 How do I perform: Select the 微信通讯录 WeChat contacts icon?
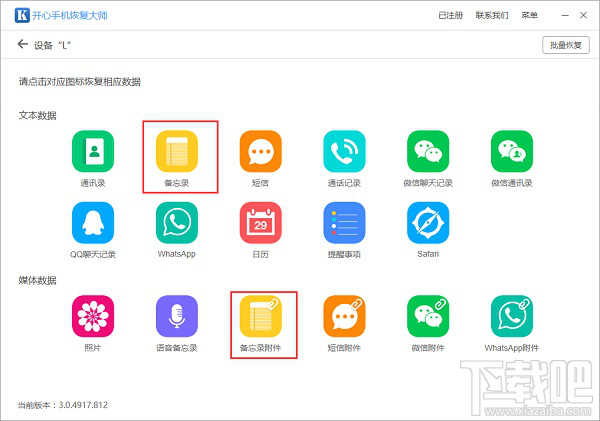click(512, 151)
